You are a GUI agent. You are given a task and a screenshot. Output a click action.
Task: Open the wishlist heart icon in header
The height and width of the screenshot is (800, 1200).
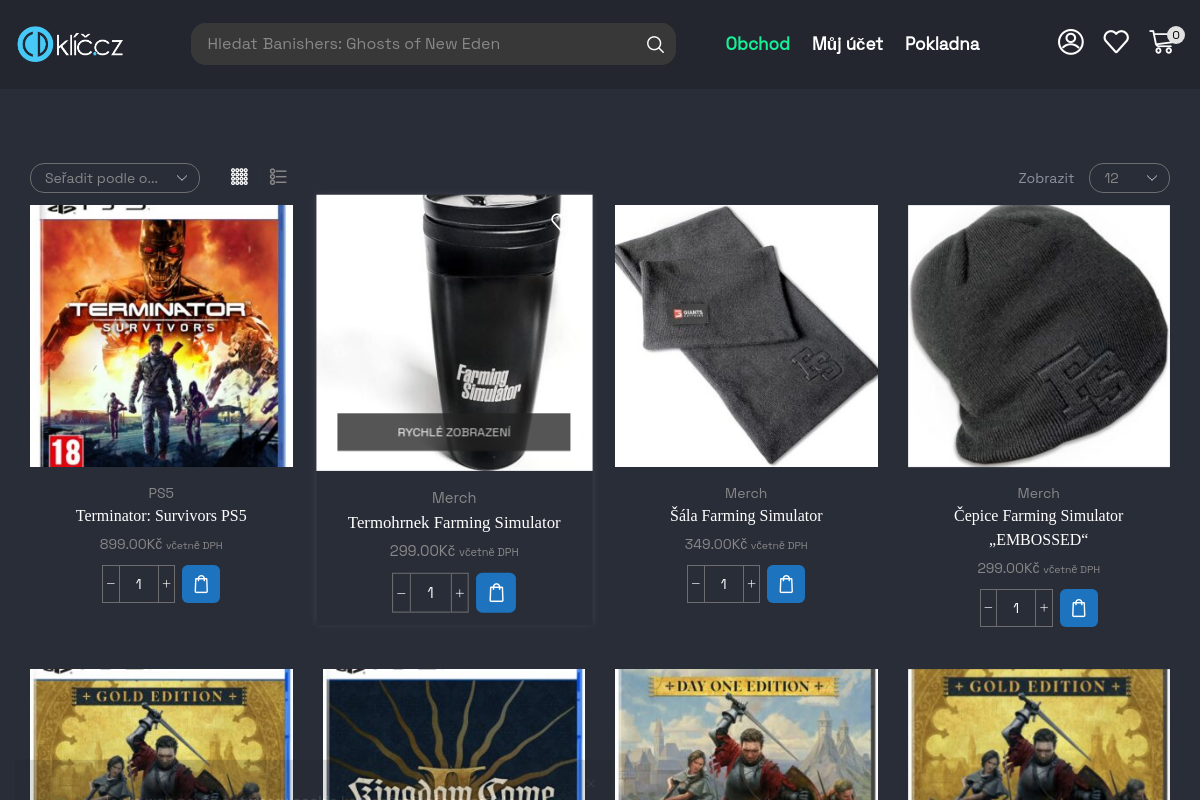(x=1116, y=42)
